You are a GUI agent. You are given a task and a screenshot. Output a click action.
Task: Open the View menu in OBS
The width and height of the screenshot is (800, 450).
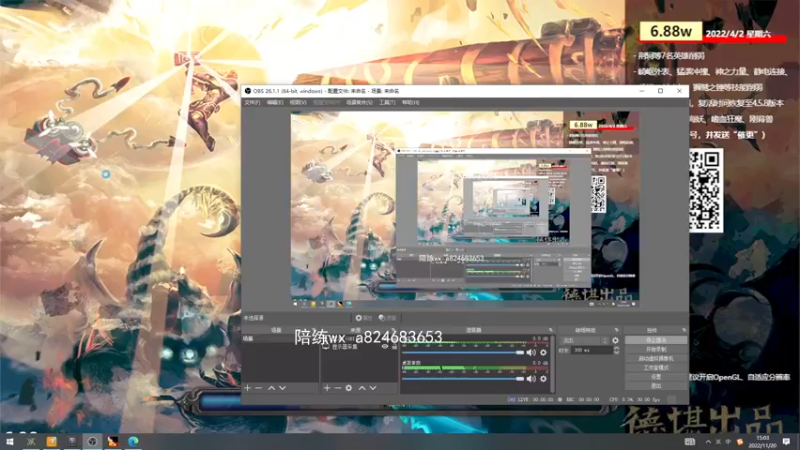pyautogui.click(x=298, y=103)
